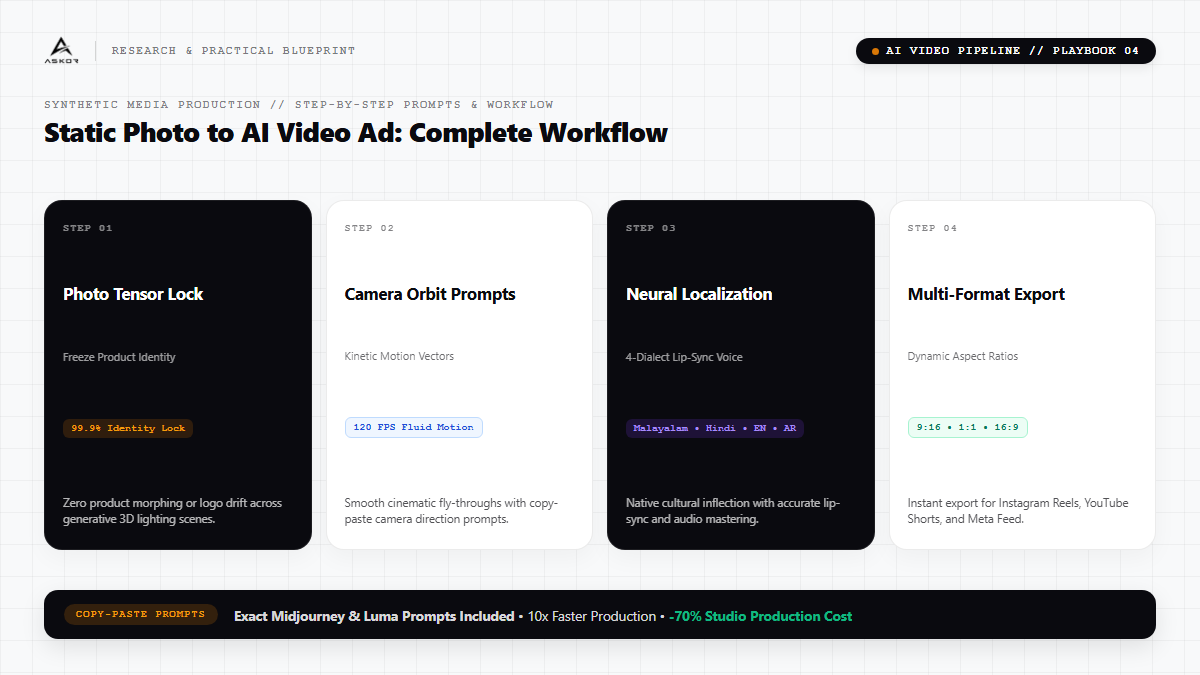
Task: Click the STEP 01 label
Action: point(88,228)
